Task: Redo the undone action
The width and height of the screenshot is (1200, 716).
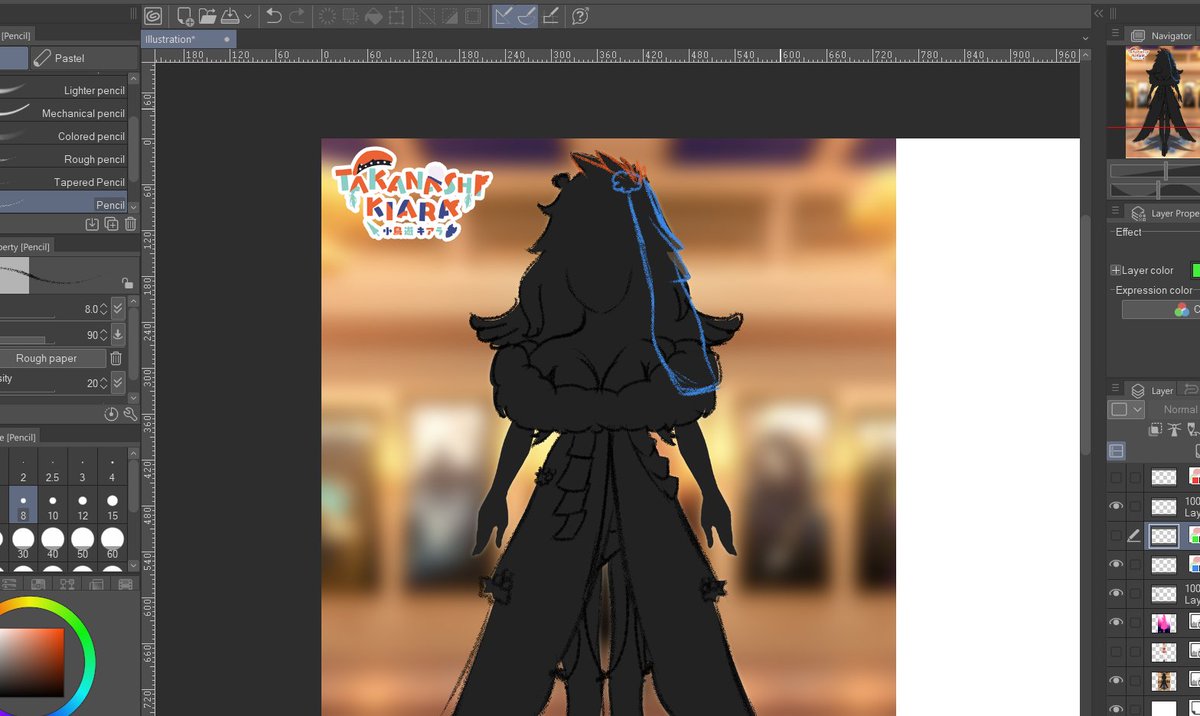Action: (297, 15)
